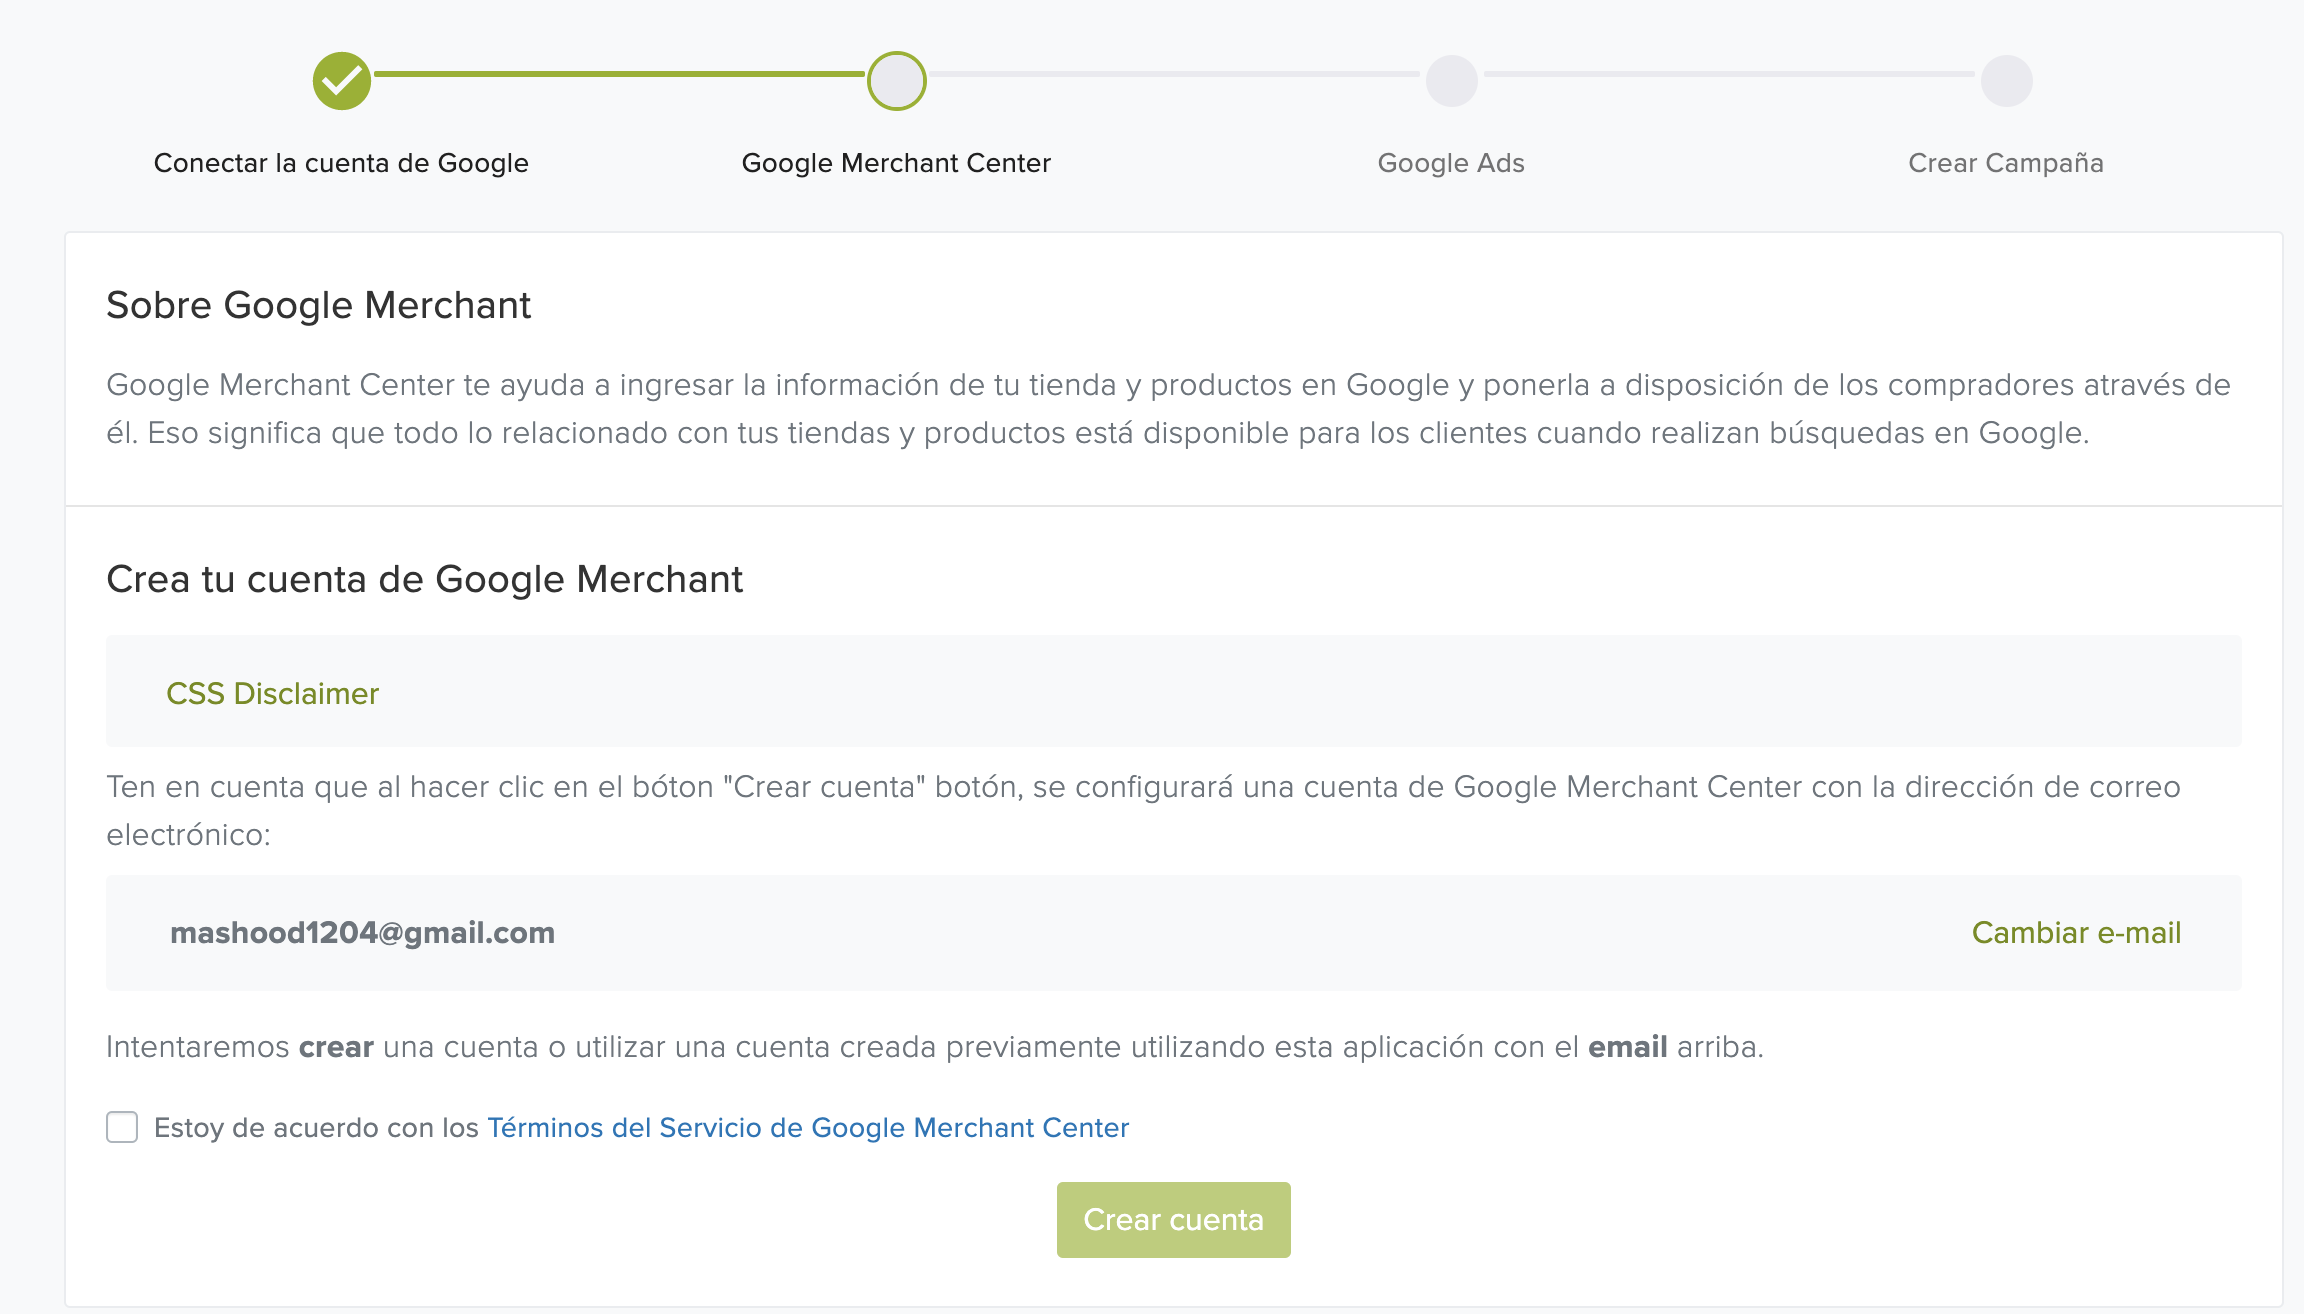Click the grey progress line before Crear Campaña
Screen dimensions: 2304x1314
pyautogui.click(x=1730, y=74)
